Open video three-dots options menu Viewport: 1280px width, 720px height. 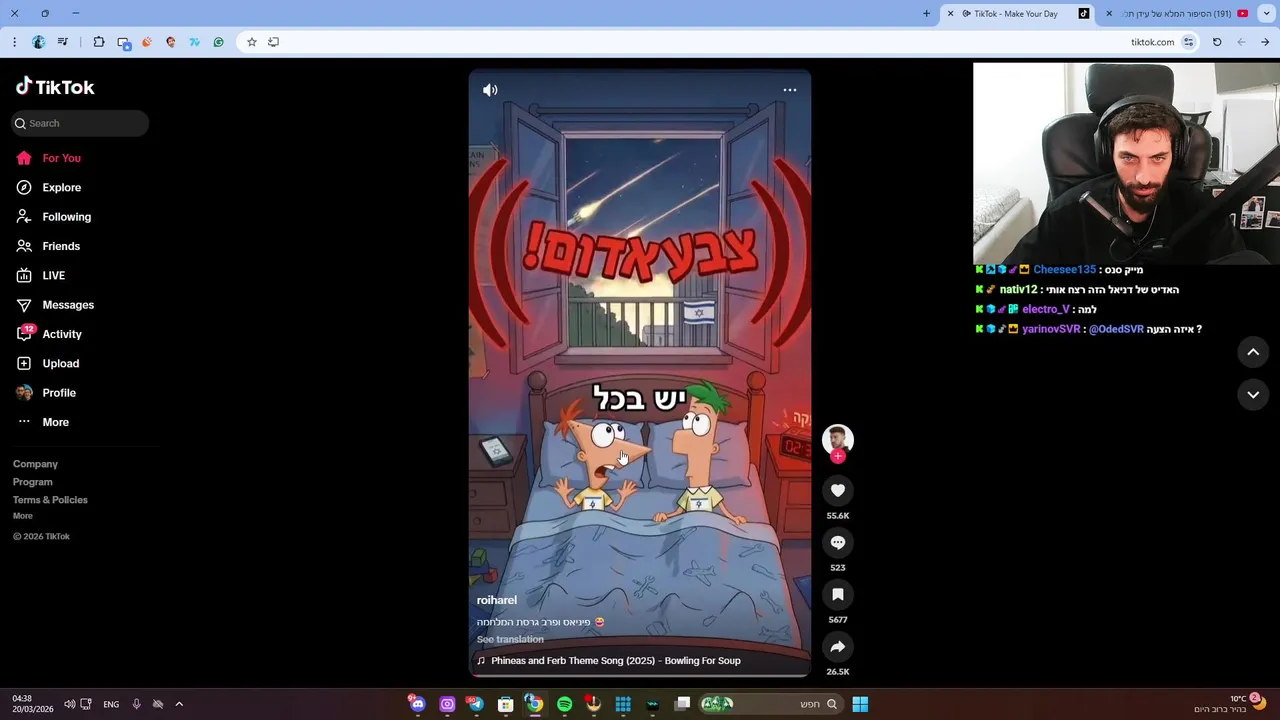click(x=790, y=90)
